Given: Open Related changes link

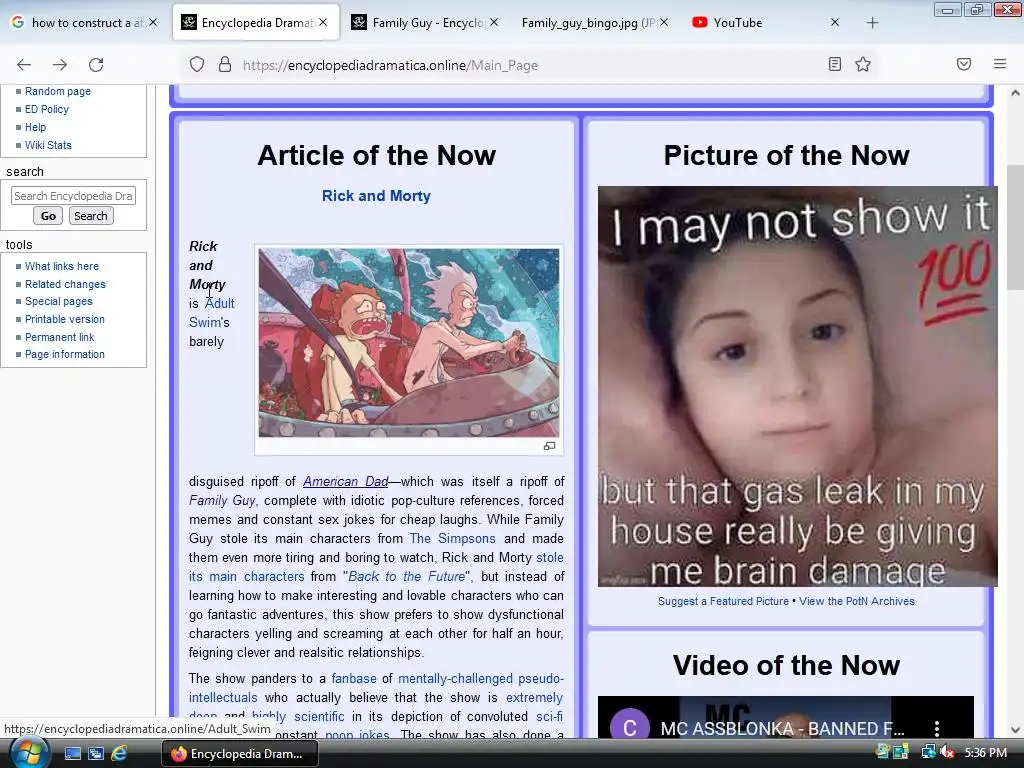Looking at the screenshot, I should click(x=65, y=284).
